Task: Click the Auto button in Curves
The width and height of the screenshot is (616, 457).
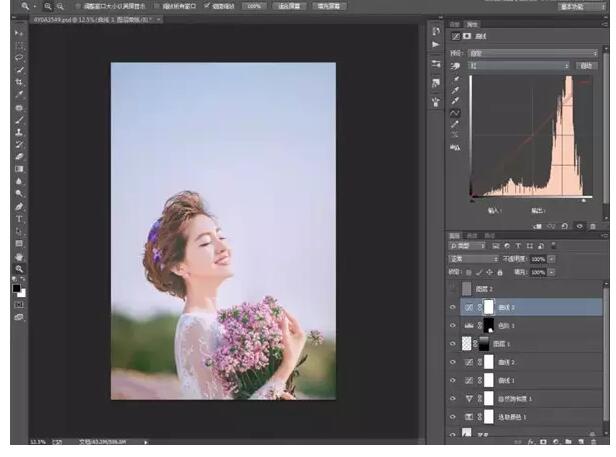Action: (586, 66)
